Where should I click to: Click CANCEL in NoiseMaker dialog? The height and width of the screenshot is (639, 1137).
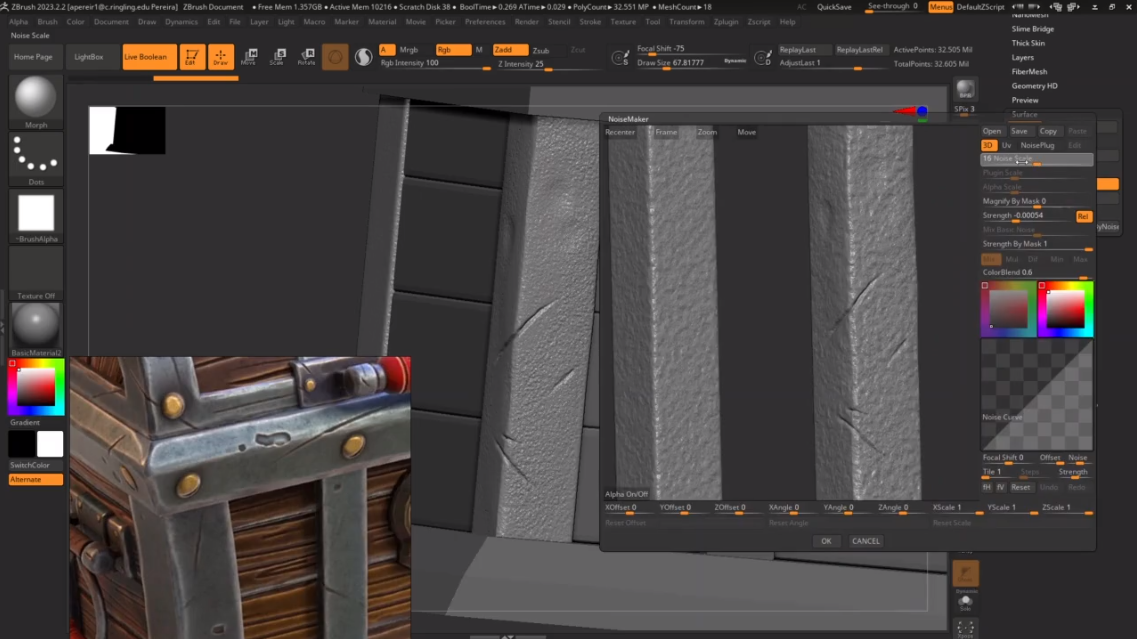point(866,541)
